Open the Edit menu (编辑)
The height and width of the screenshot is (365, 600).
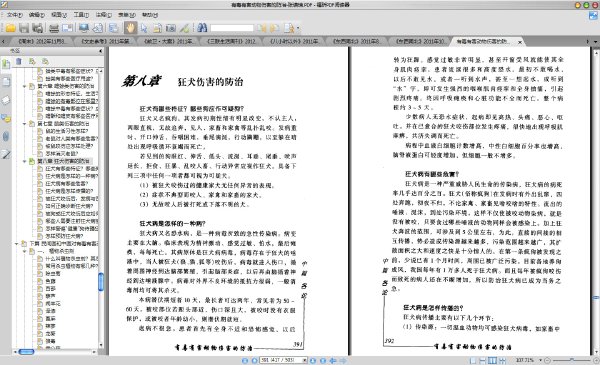pyautogui.click(x=37, y=15)
